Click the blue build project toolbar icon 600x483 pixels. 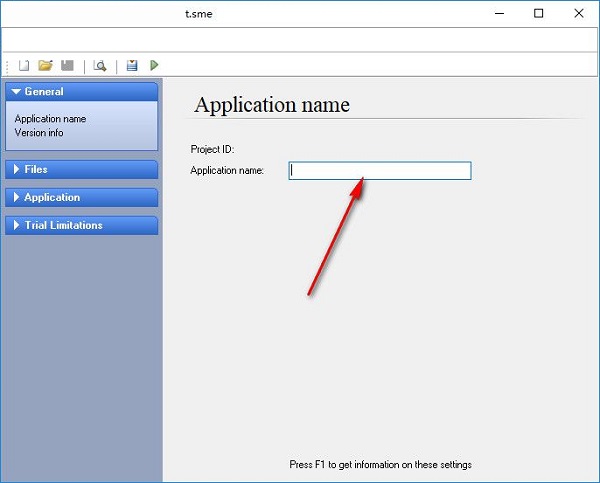click(x=132, y=66)
